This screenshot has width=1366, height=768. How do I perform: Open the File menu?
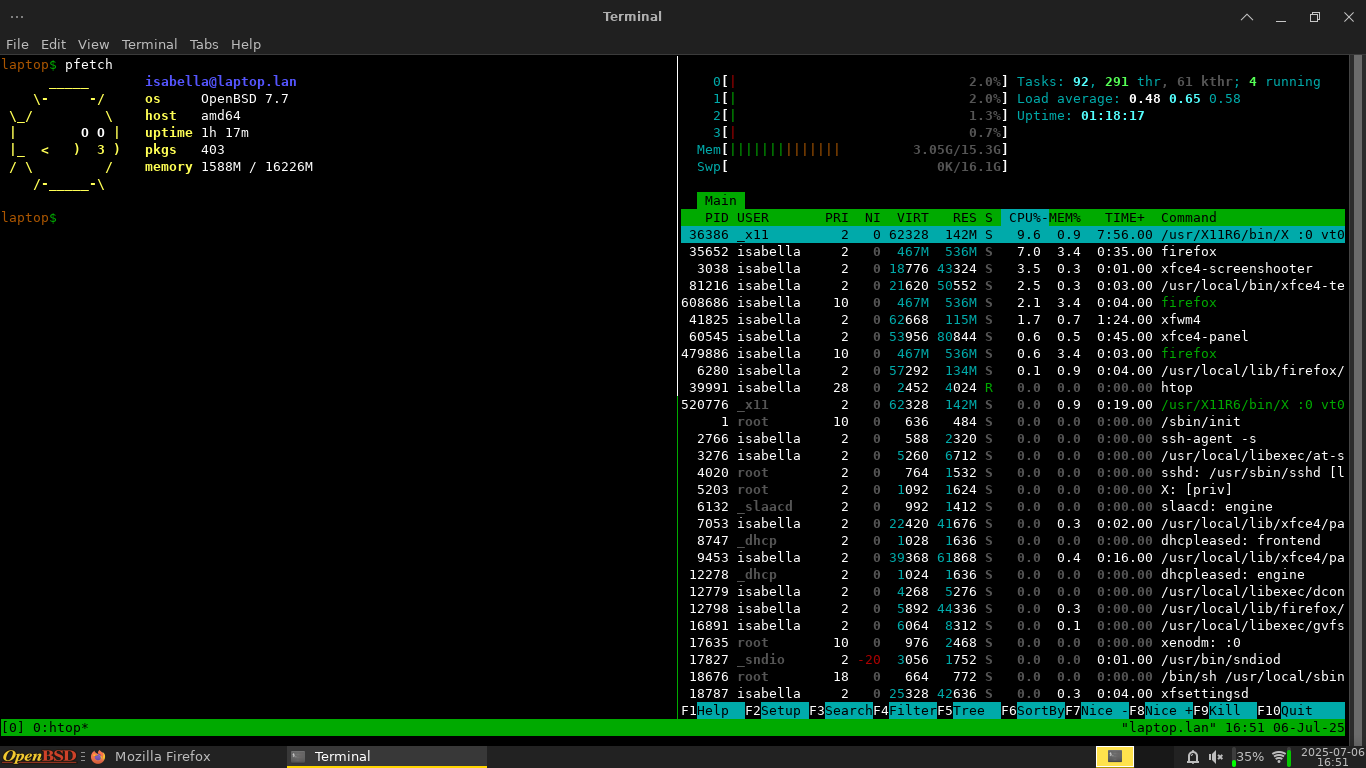[17, 44]
